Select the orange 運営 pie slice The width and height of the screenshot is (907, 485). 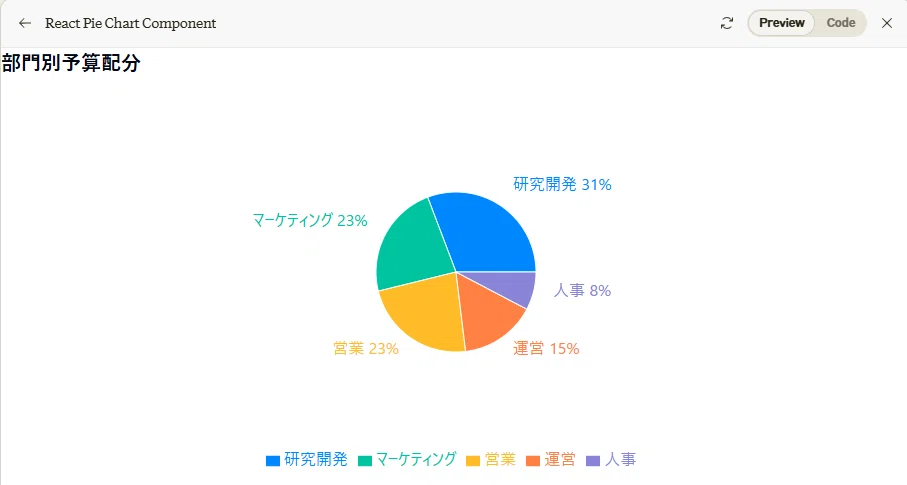tap(489, 315)
